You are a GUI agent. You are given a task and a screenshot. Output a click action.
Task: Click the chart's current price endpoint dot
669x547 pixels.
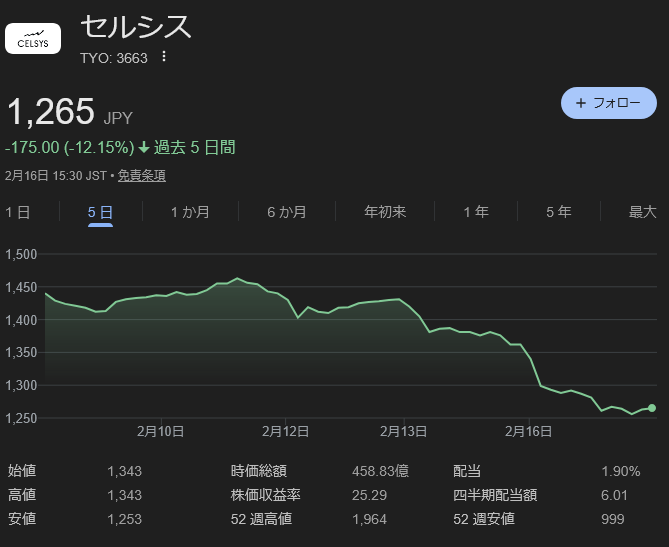652,408
